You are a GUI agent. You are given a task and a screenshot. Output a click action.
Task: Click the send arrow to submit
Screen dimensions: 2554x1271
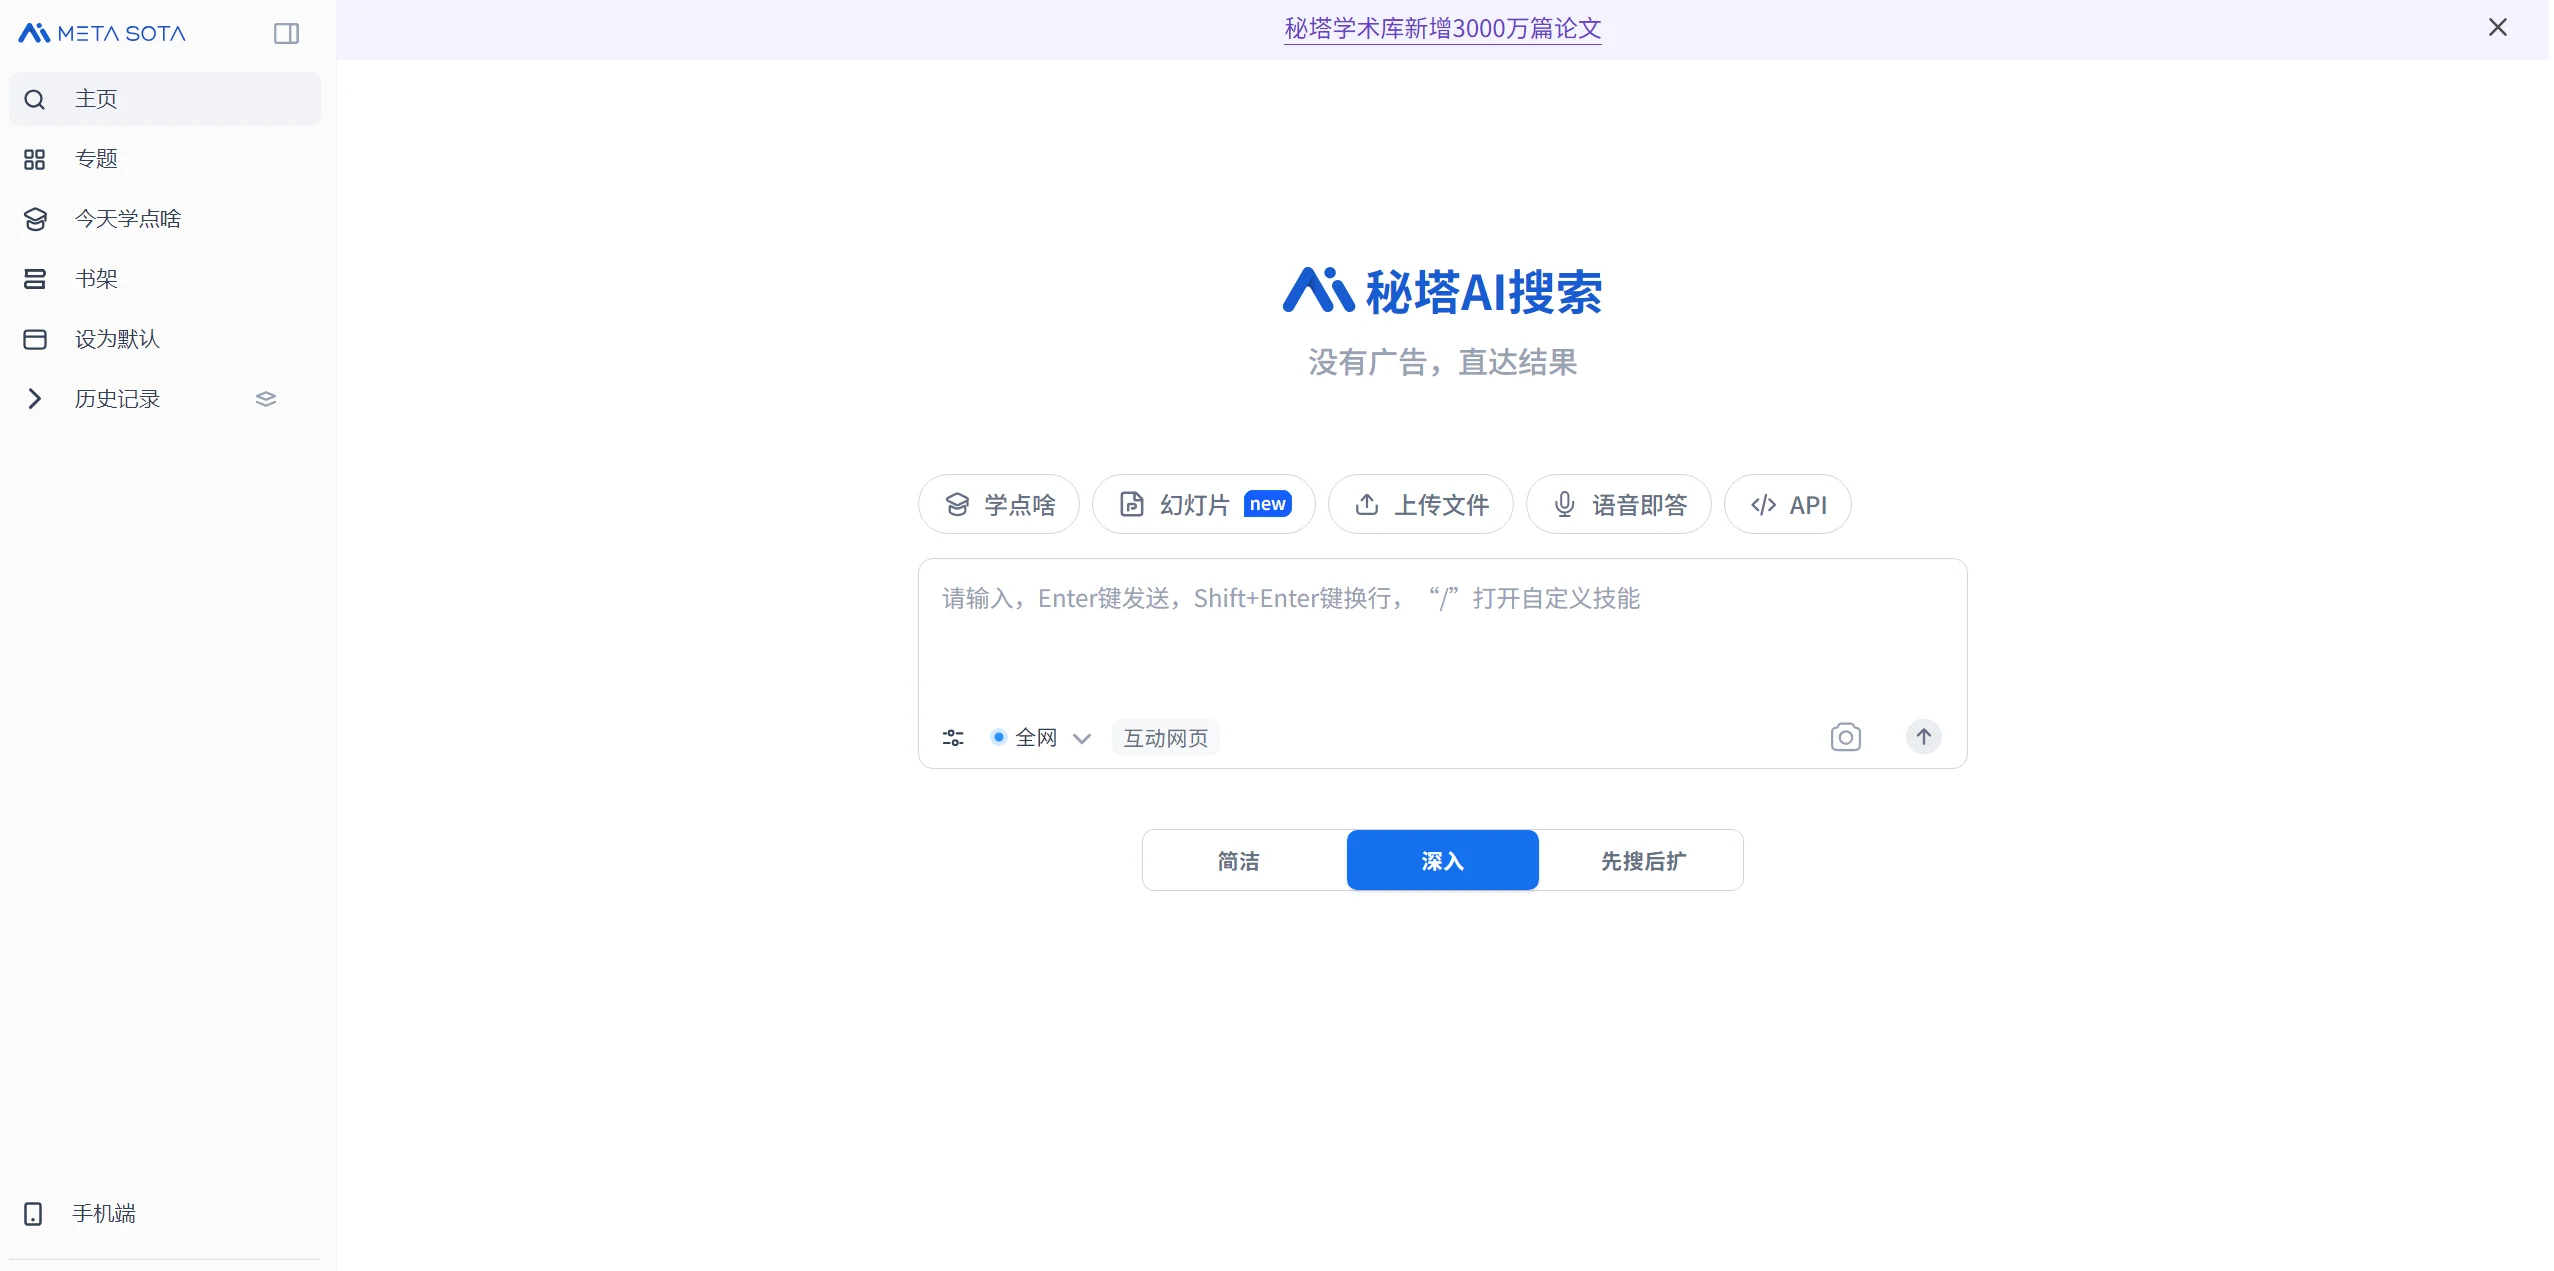(1923, 737)
